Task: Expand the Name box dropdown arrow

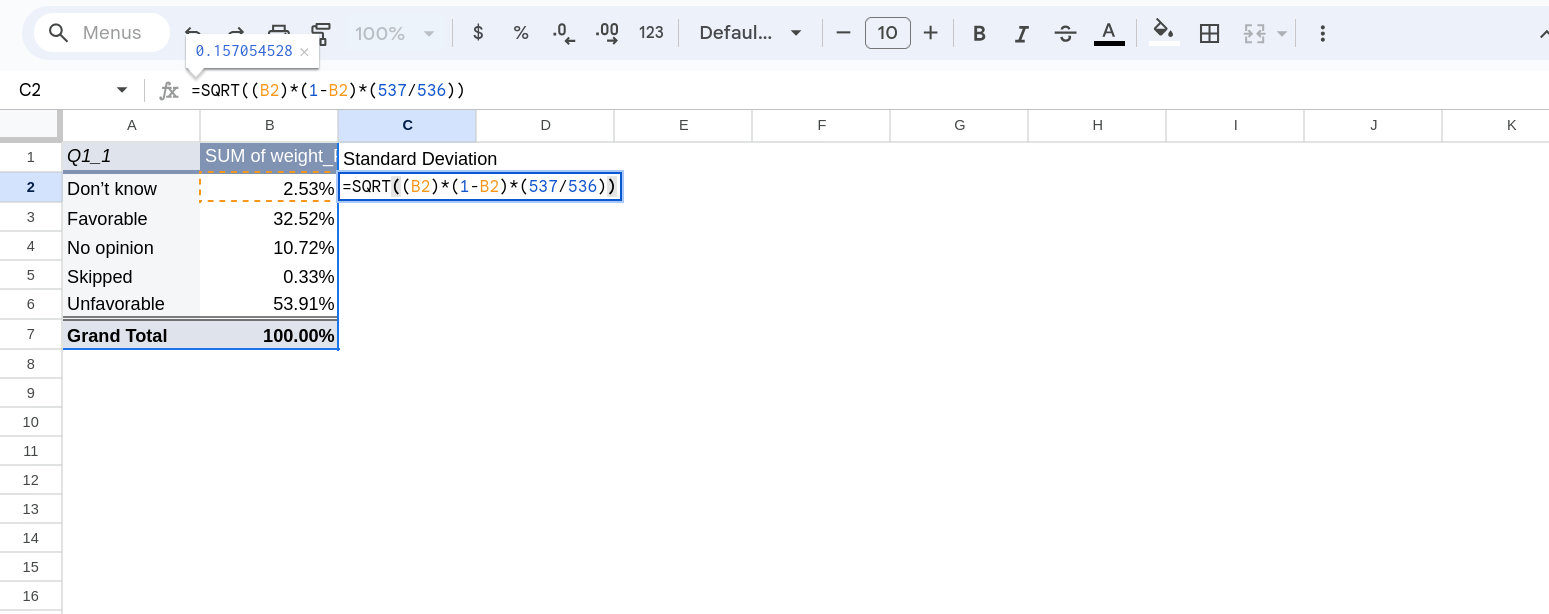Action: (122, 90)
